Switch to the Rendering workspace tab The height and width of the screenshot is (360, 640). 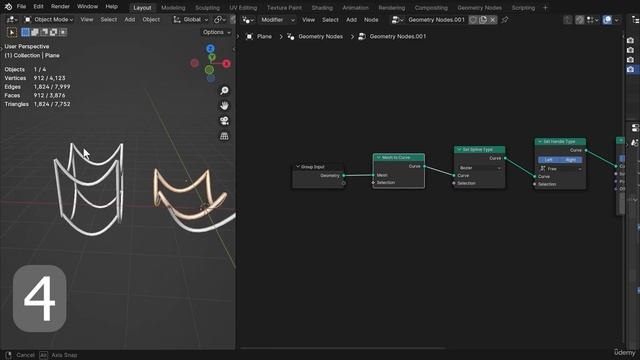click(391, 8)
